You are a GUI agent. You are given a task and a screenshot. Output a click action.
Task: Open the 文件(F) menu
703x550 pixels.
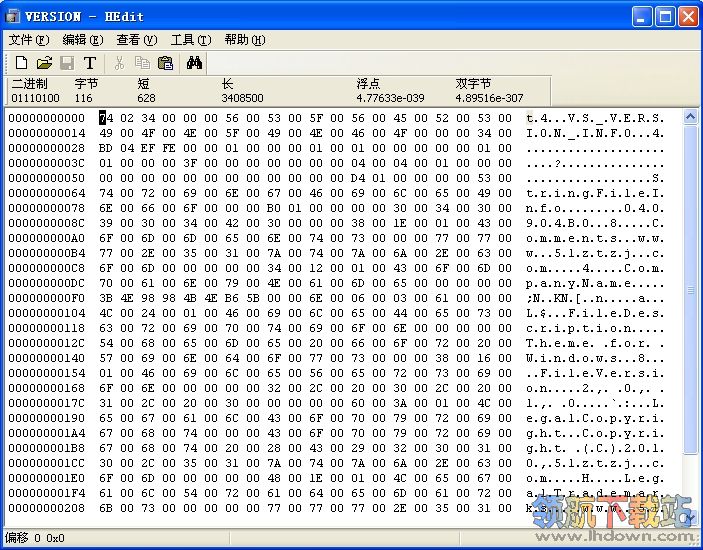point(28,40)
